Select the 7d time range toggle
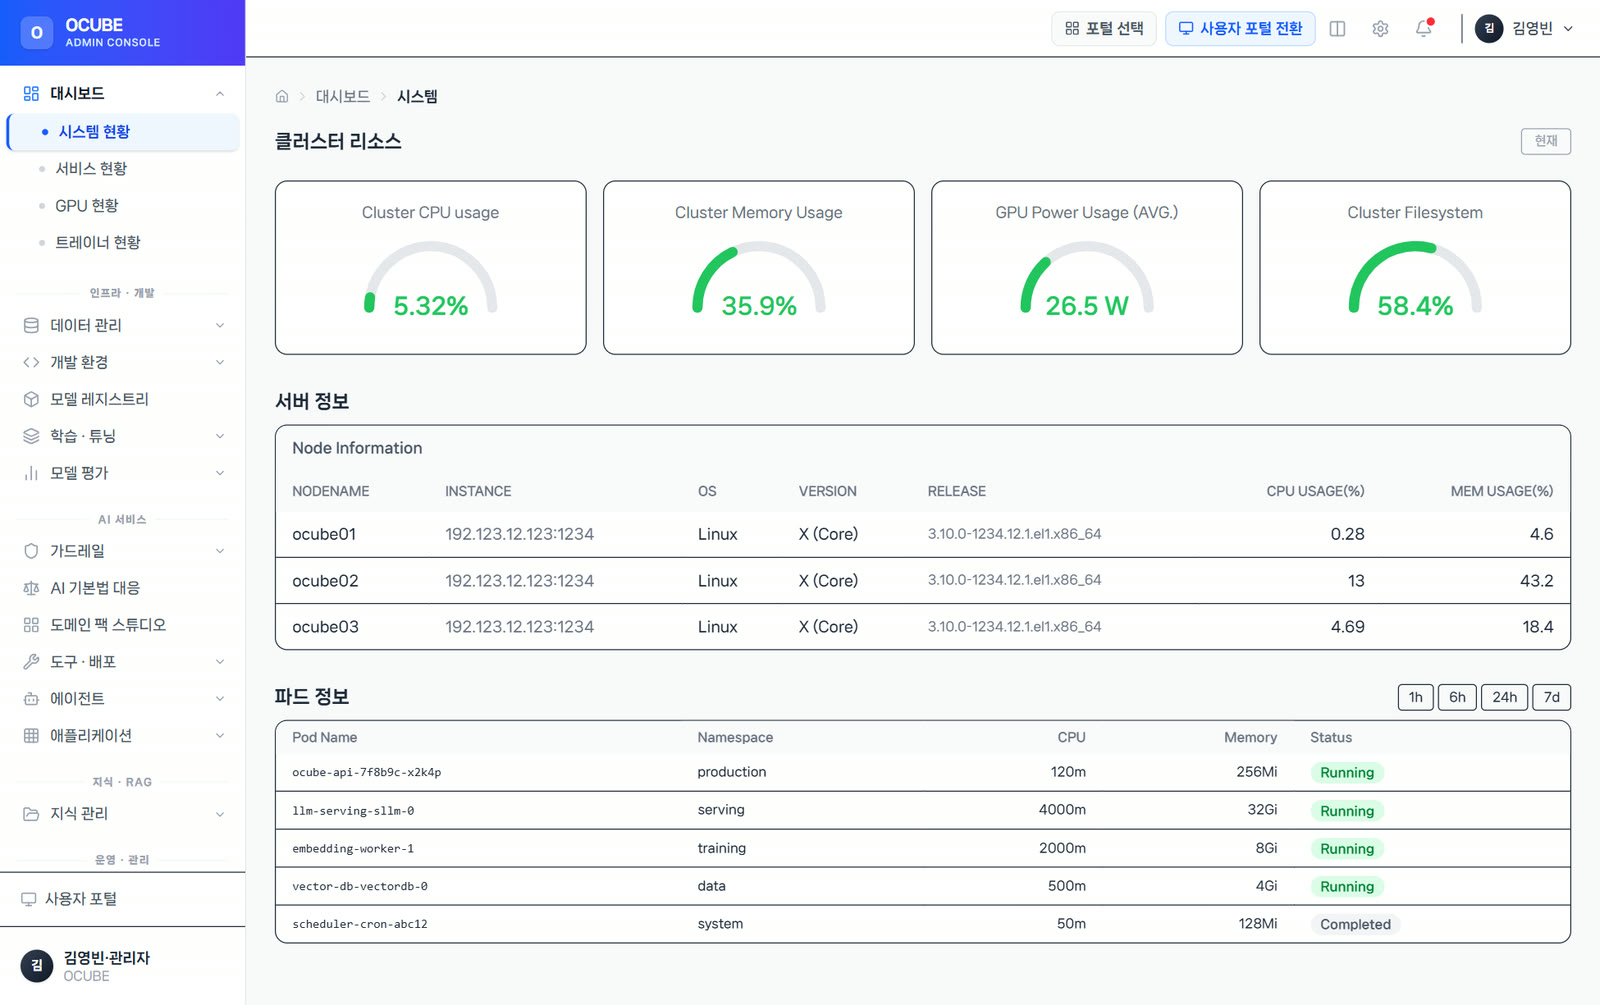Image resolution: width=1600 pixels, height=1005 pixels. click(x=1551, y=697)
